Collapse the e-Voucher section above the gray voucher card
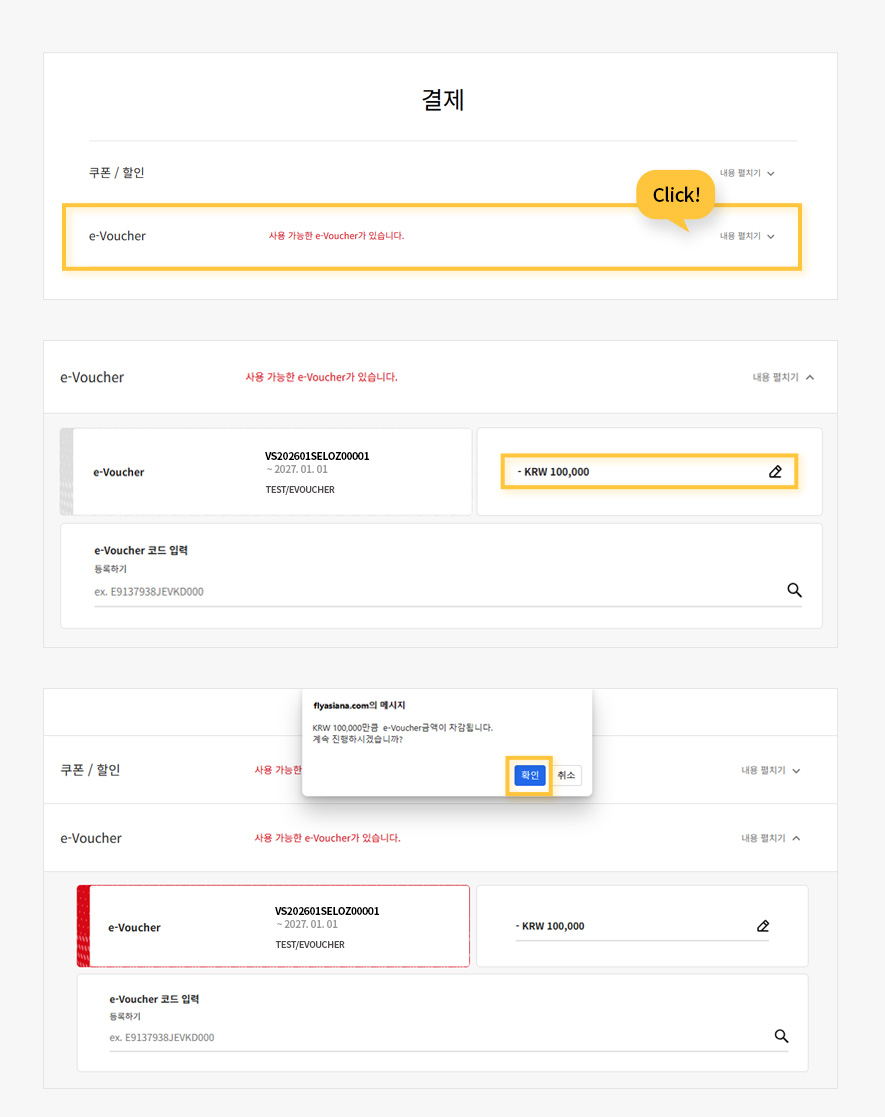 [783, 377]
